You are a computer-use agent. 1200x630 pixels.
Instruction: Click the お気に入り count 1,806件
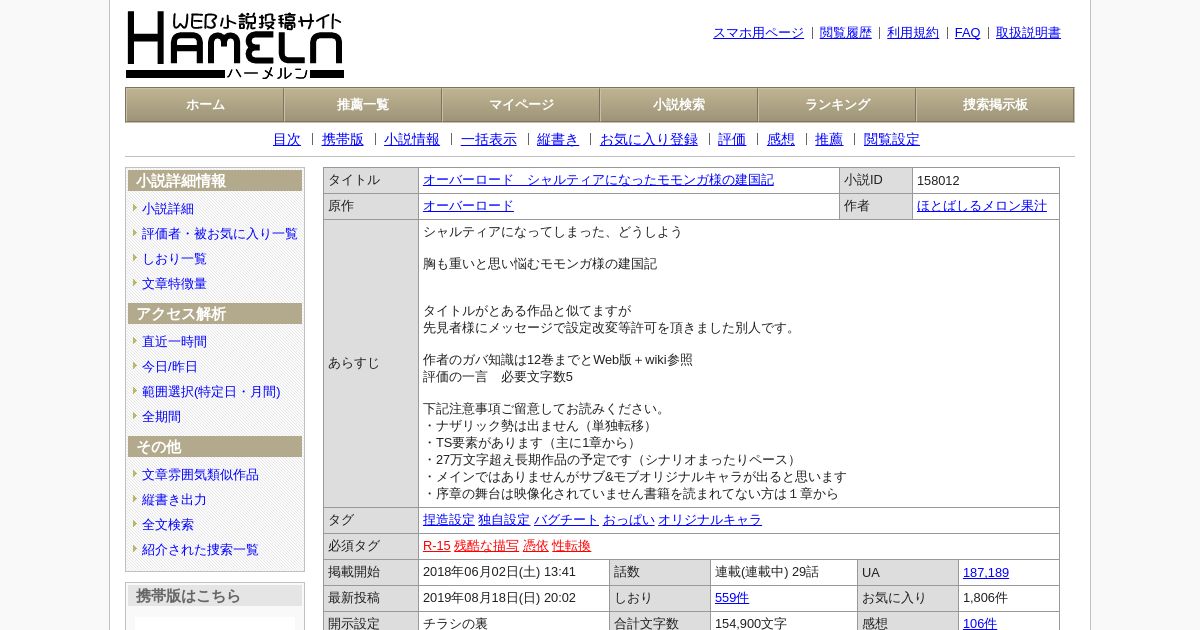[x=986, y=598]
